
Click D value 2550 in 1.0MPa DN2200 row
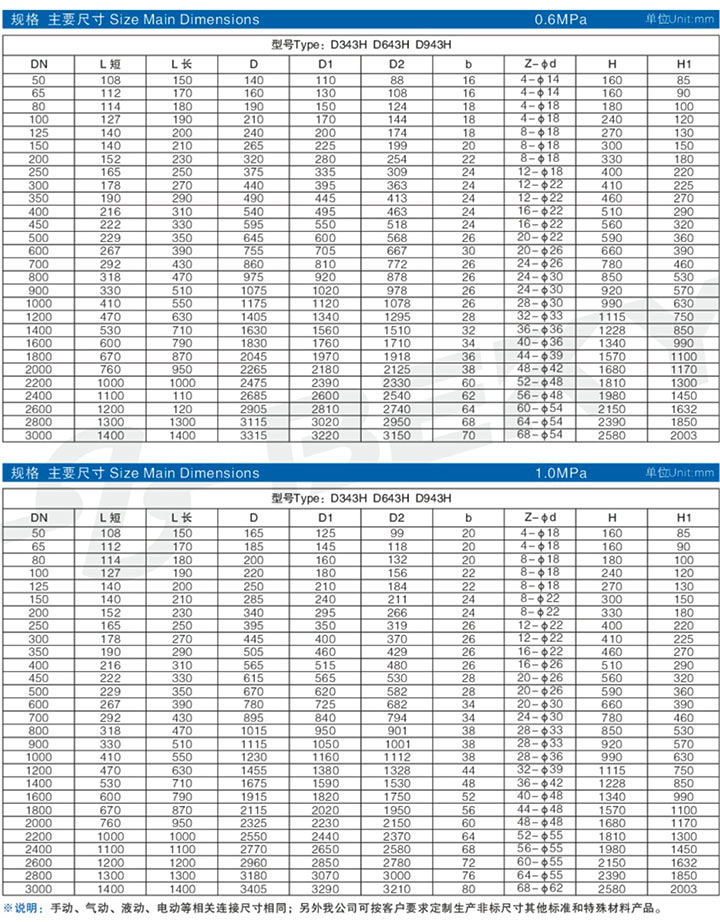[254, 837]
